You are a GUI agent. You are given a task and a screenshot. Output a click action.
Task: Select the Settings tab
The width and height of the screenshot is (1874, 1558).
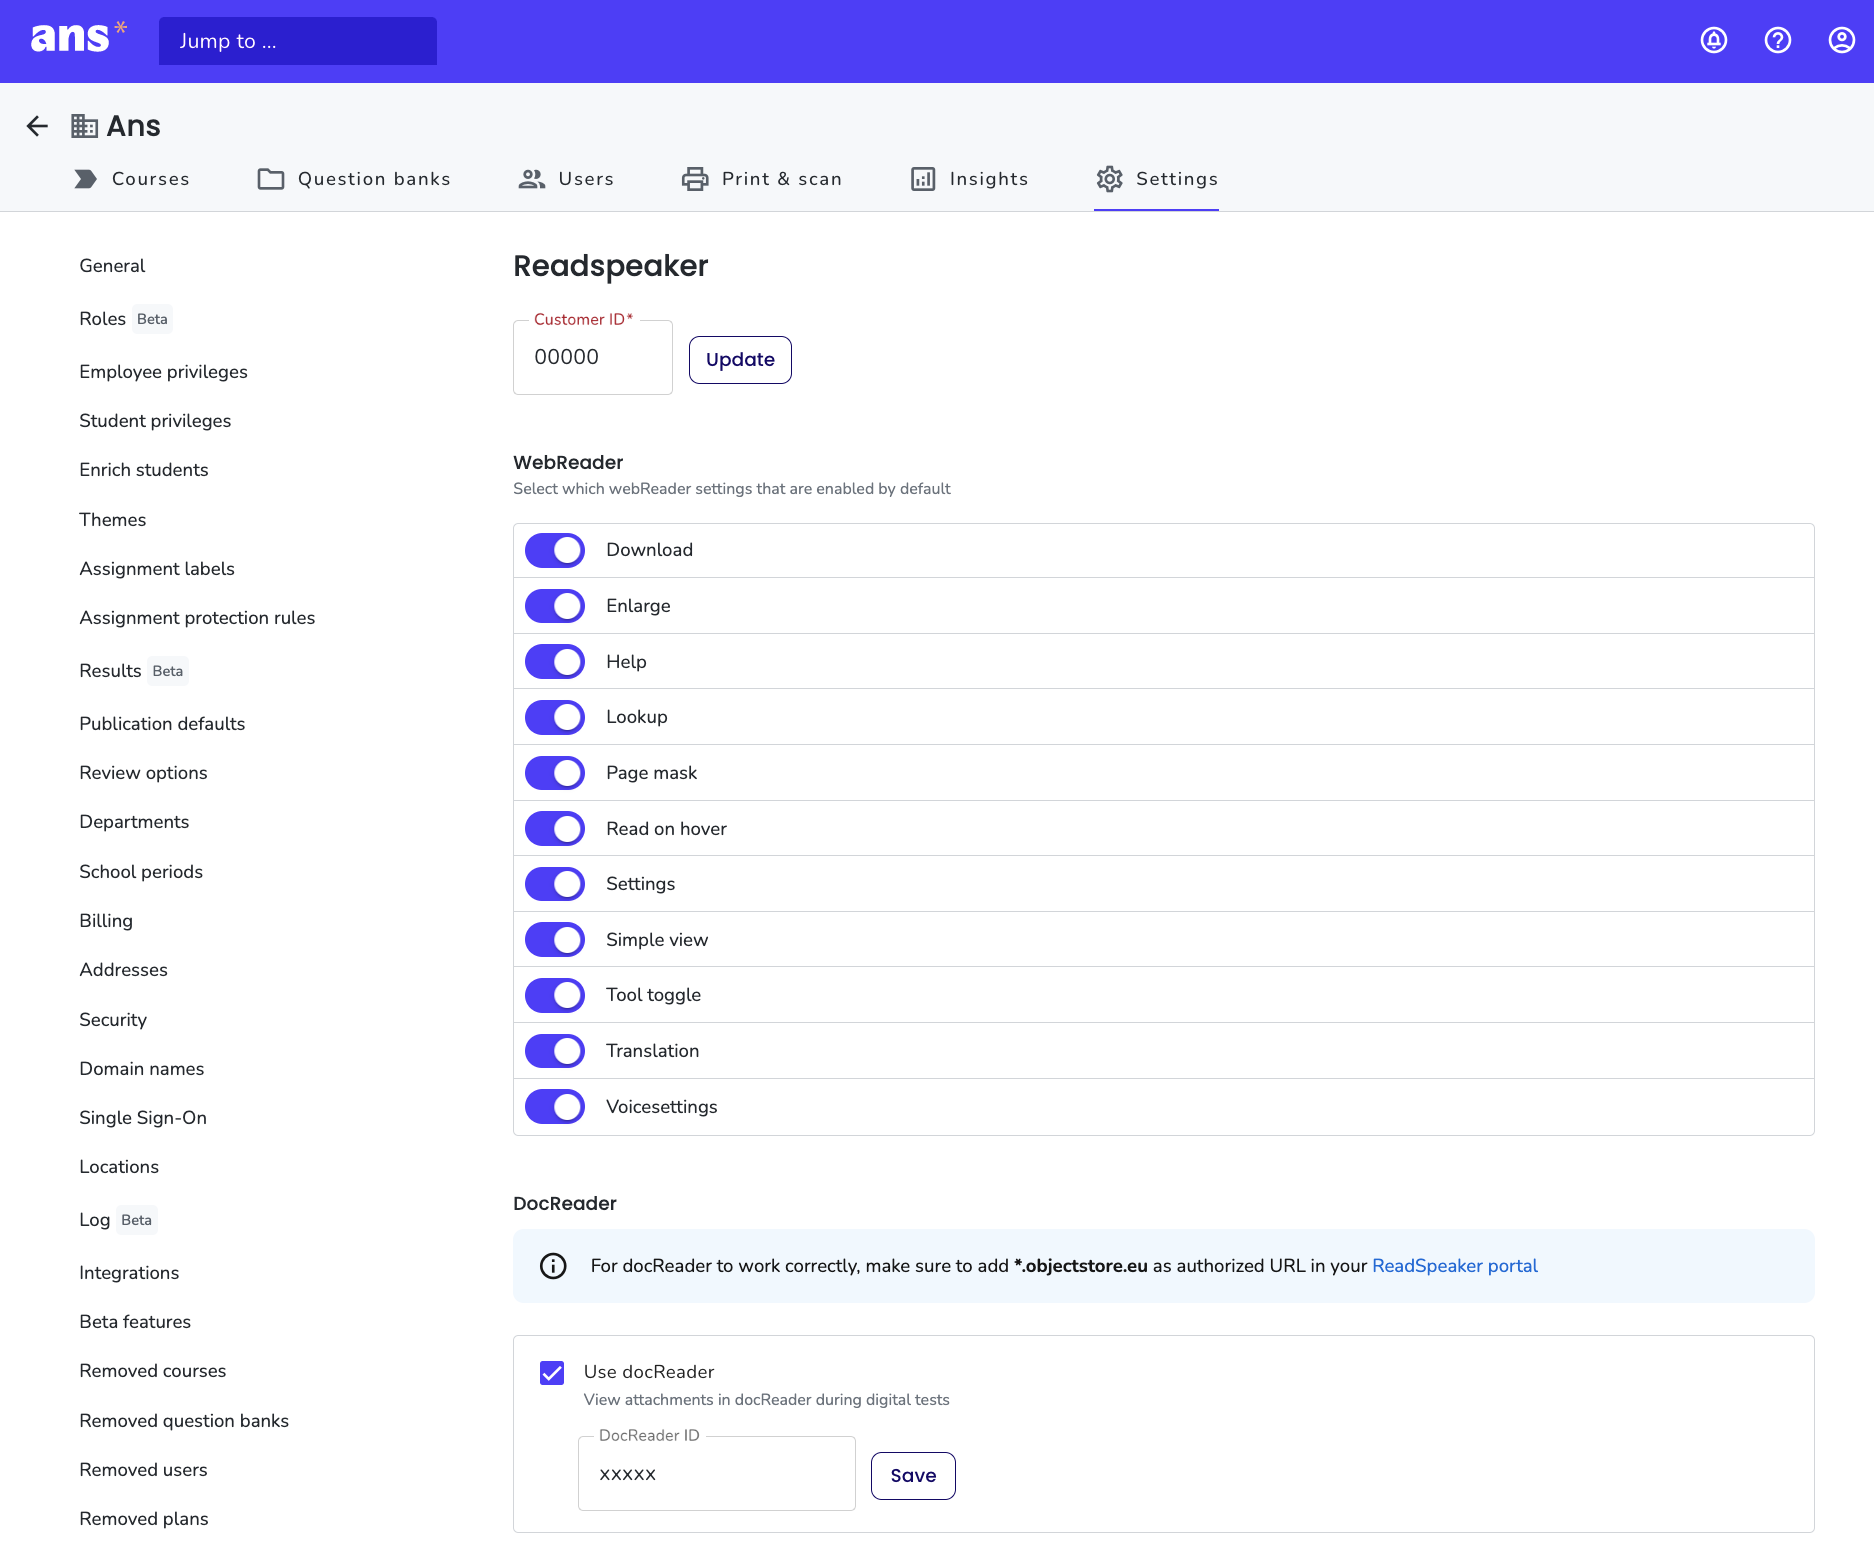point(1156,179)
